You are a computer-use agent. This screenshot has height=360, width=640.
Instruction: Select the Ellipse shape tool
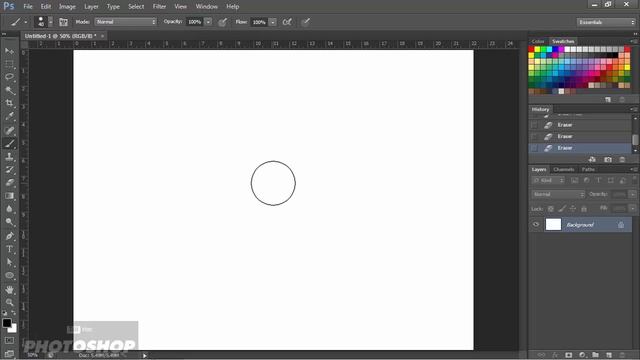[x=9, y=276]
